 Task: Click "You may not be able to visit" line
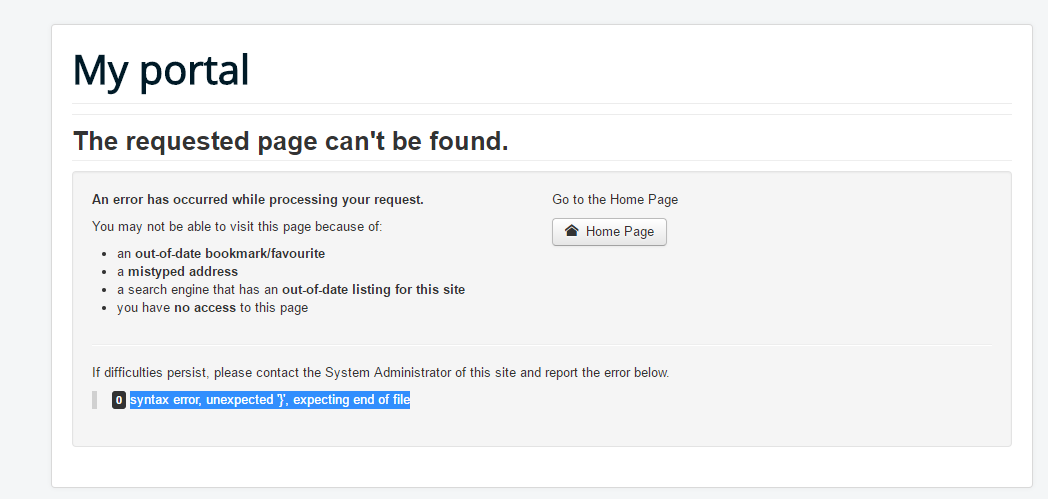click(x=237, y=226)
